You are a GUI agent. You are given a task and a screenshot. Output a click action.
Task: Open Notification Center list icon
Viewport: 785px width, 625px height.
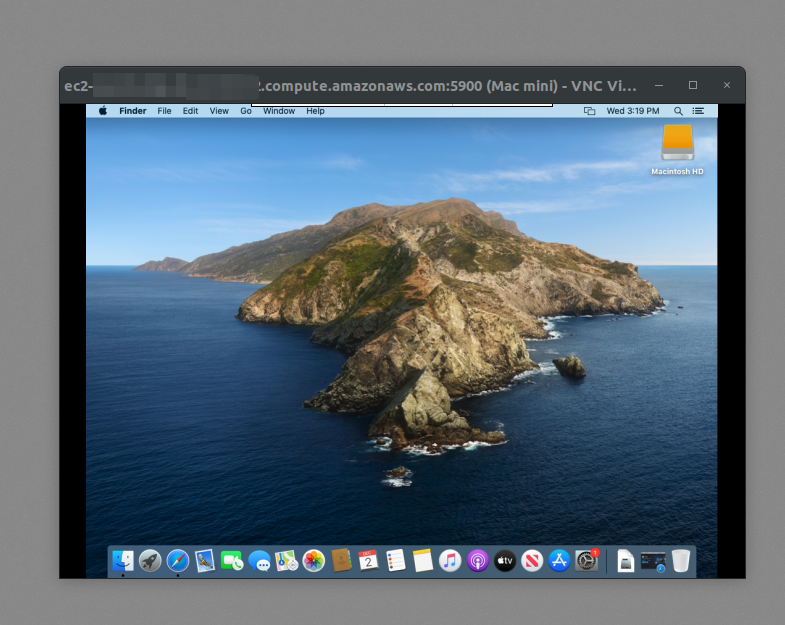click(698, 111)
